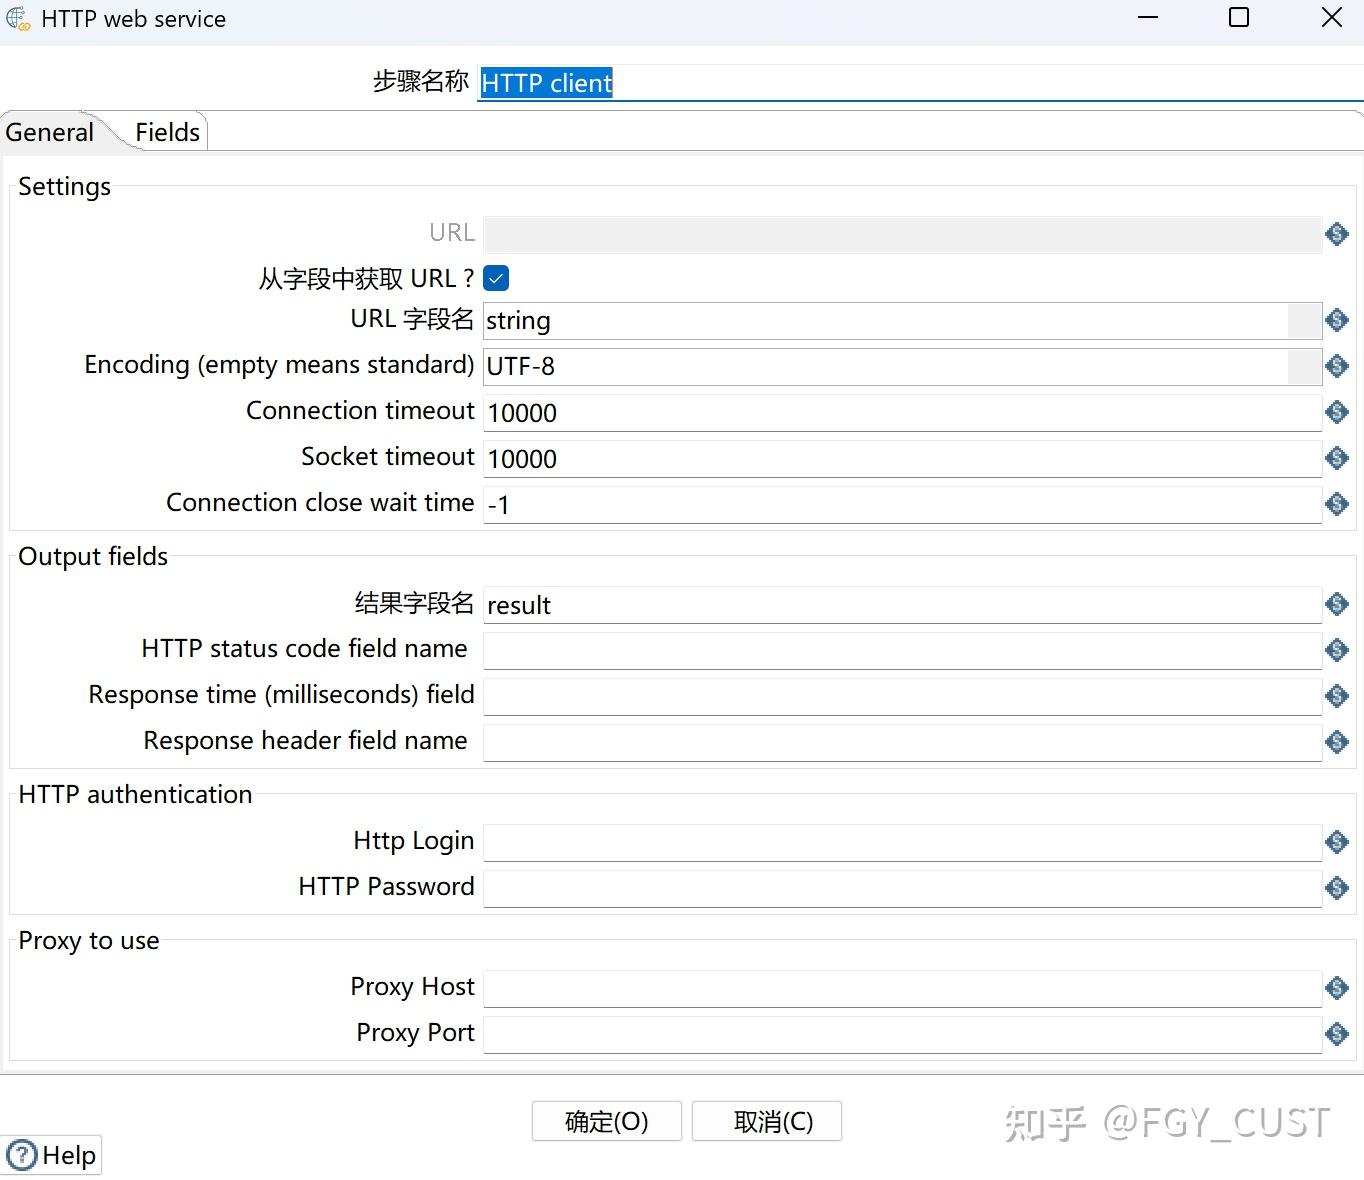Click the HTTP status code field name input
The height and width of the screenshot is (1180, 1364).
[x=902, y=651]
